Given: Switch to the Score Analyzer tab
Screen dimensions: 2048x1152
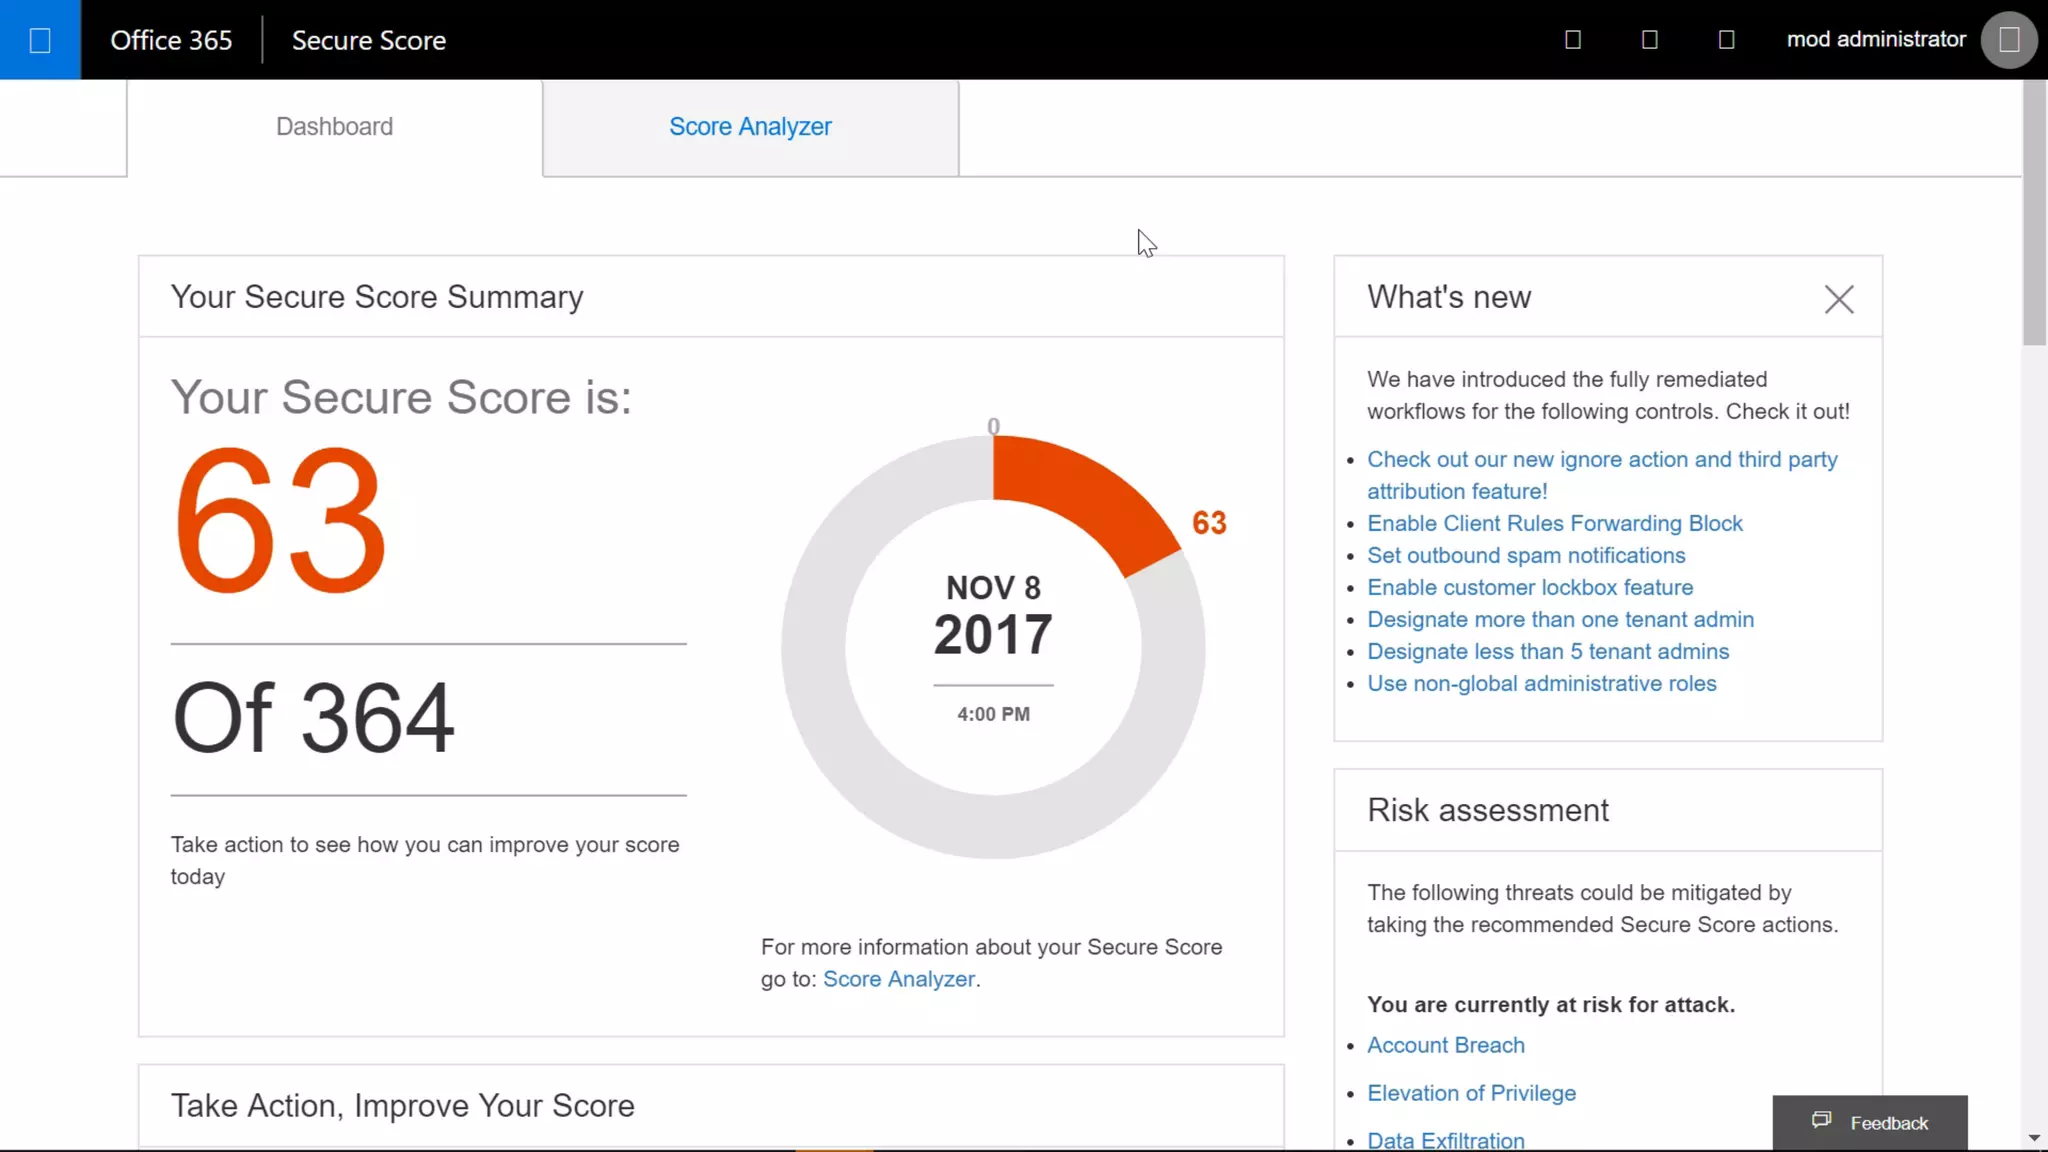Looking at the screenshot, I should pos(750,127).
